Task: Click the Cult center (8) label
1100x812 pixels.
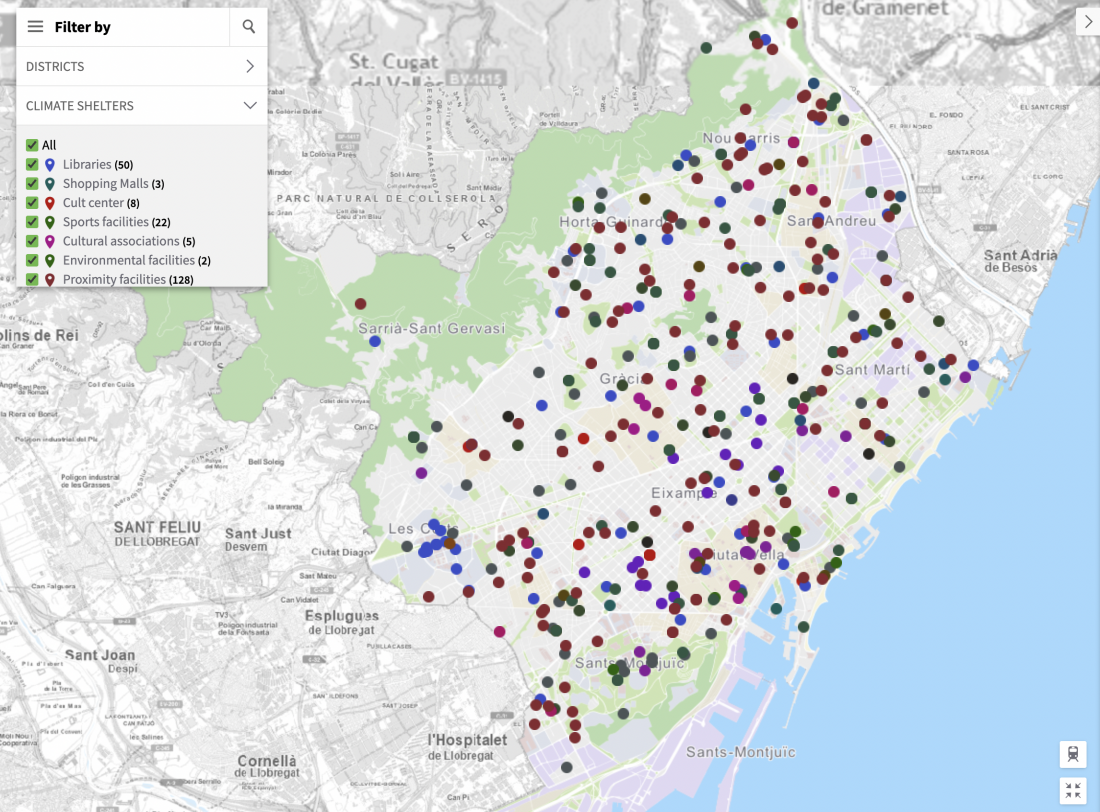Action: point(101,203)
